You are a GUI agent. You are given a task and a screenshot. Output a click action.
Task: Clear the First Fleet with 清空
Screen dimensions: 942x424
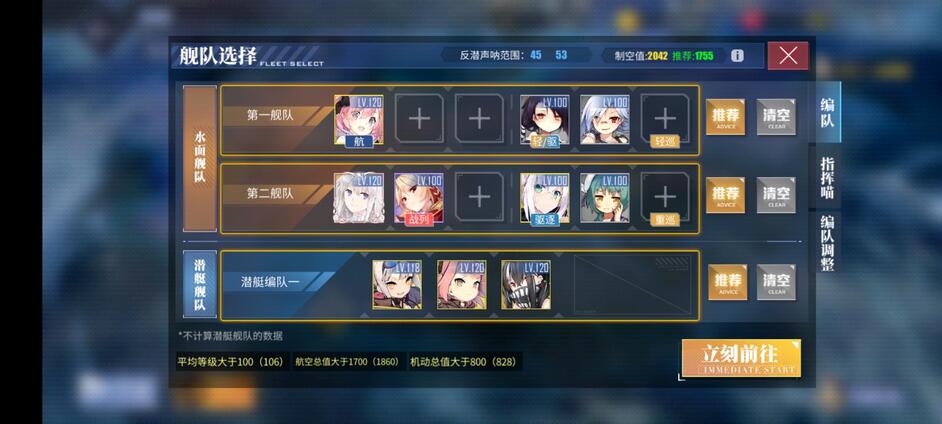pyautogui.click(x=776, y=117)
